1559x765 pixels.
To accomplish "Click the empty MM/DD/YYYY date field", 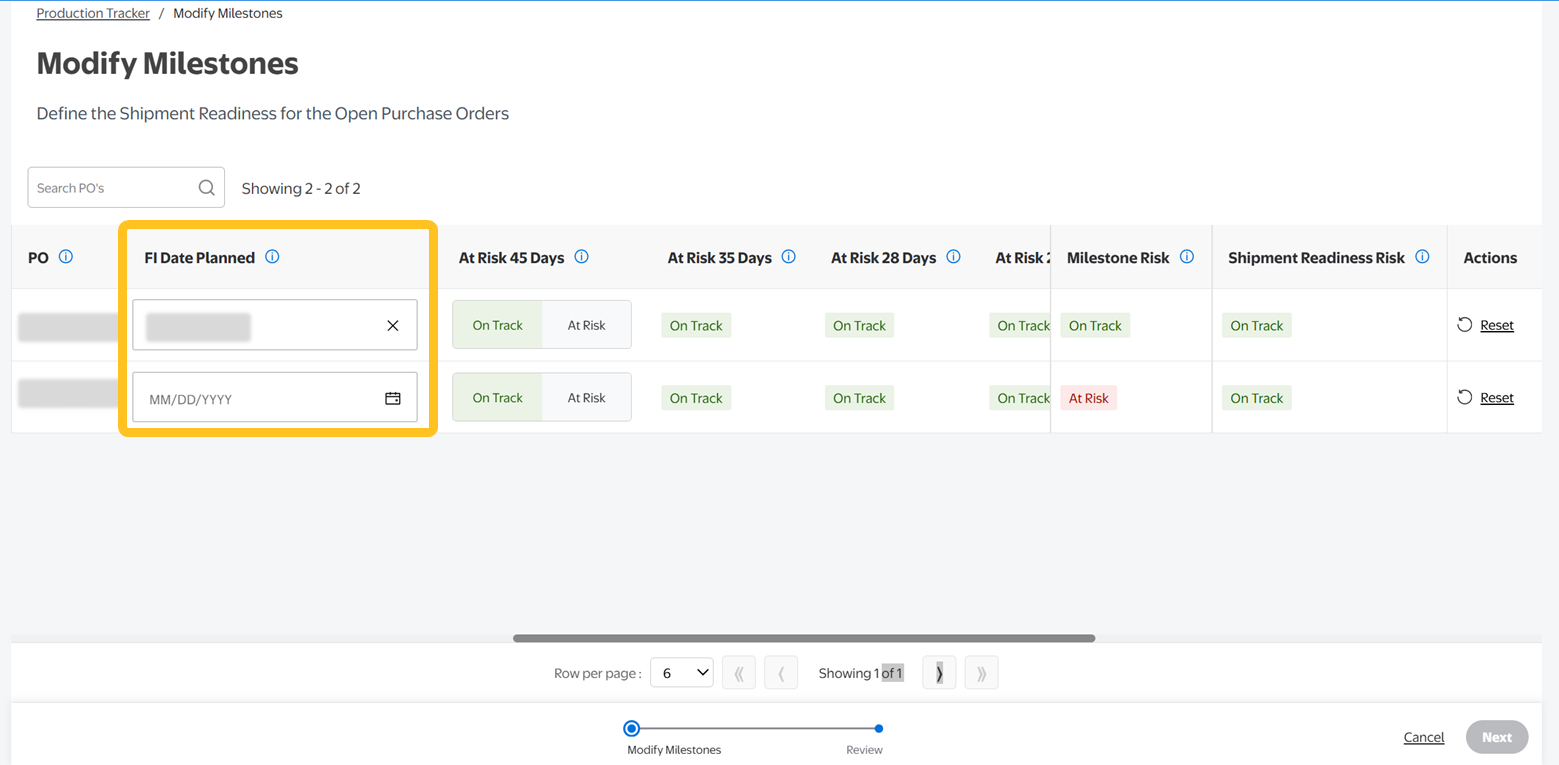I will 275,398.
